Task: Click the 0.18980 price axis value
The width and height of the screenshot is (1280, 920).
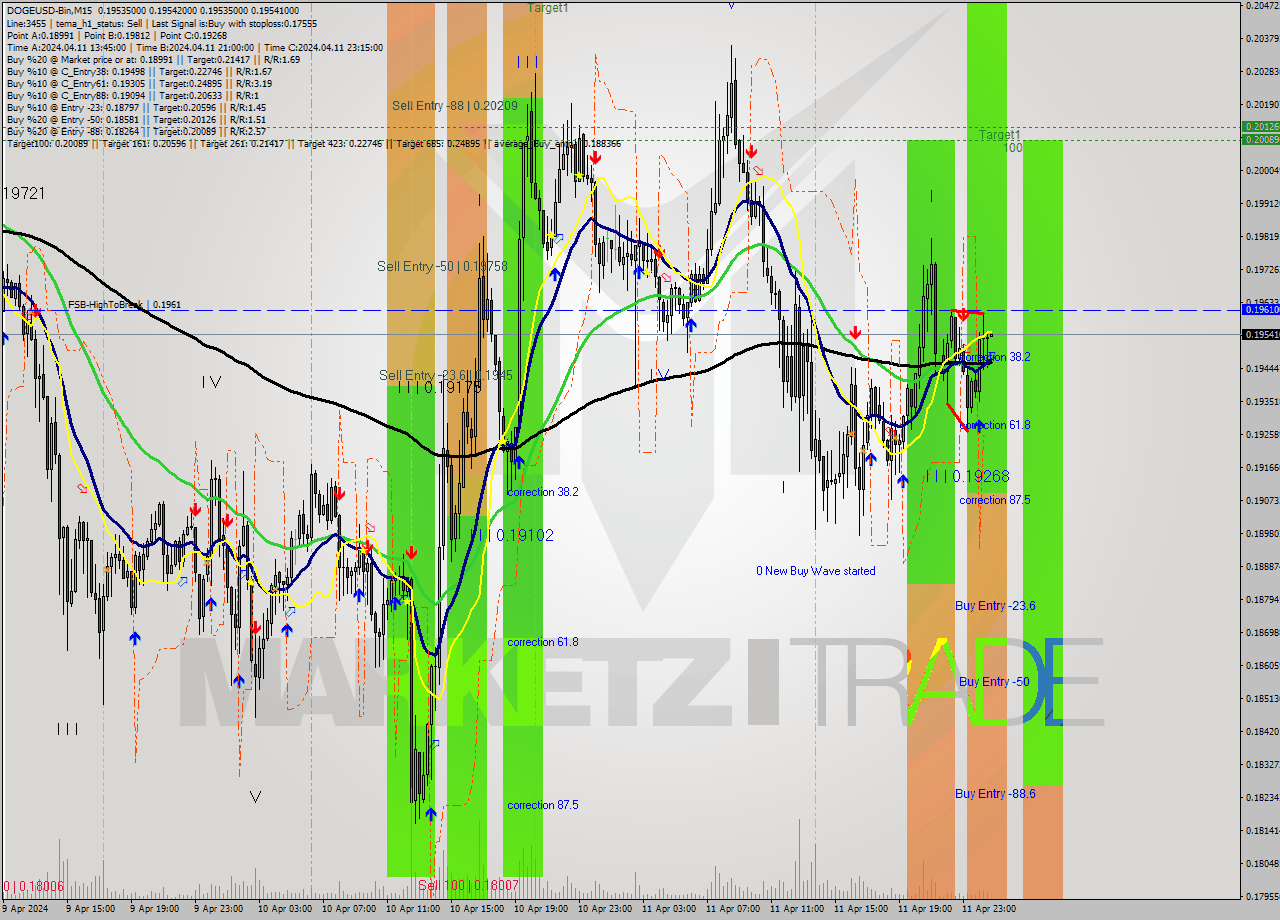Action: [x=1262, y=533]
